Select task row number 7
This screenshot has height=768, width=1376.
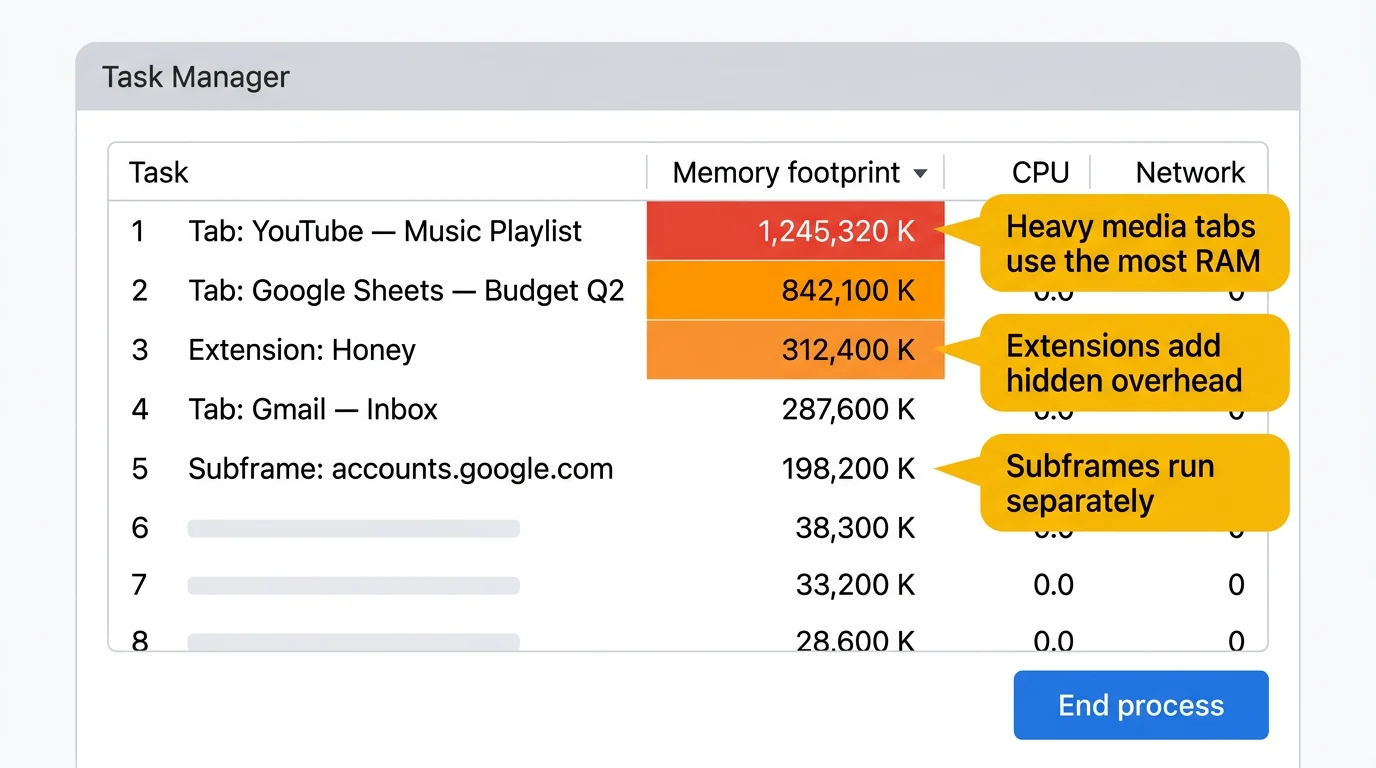354,585
